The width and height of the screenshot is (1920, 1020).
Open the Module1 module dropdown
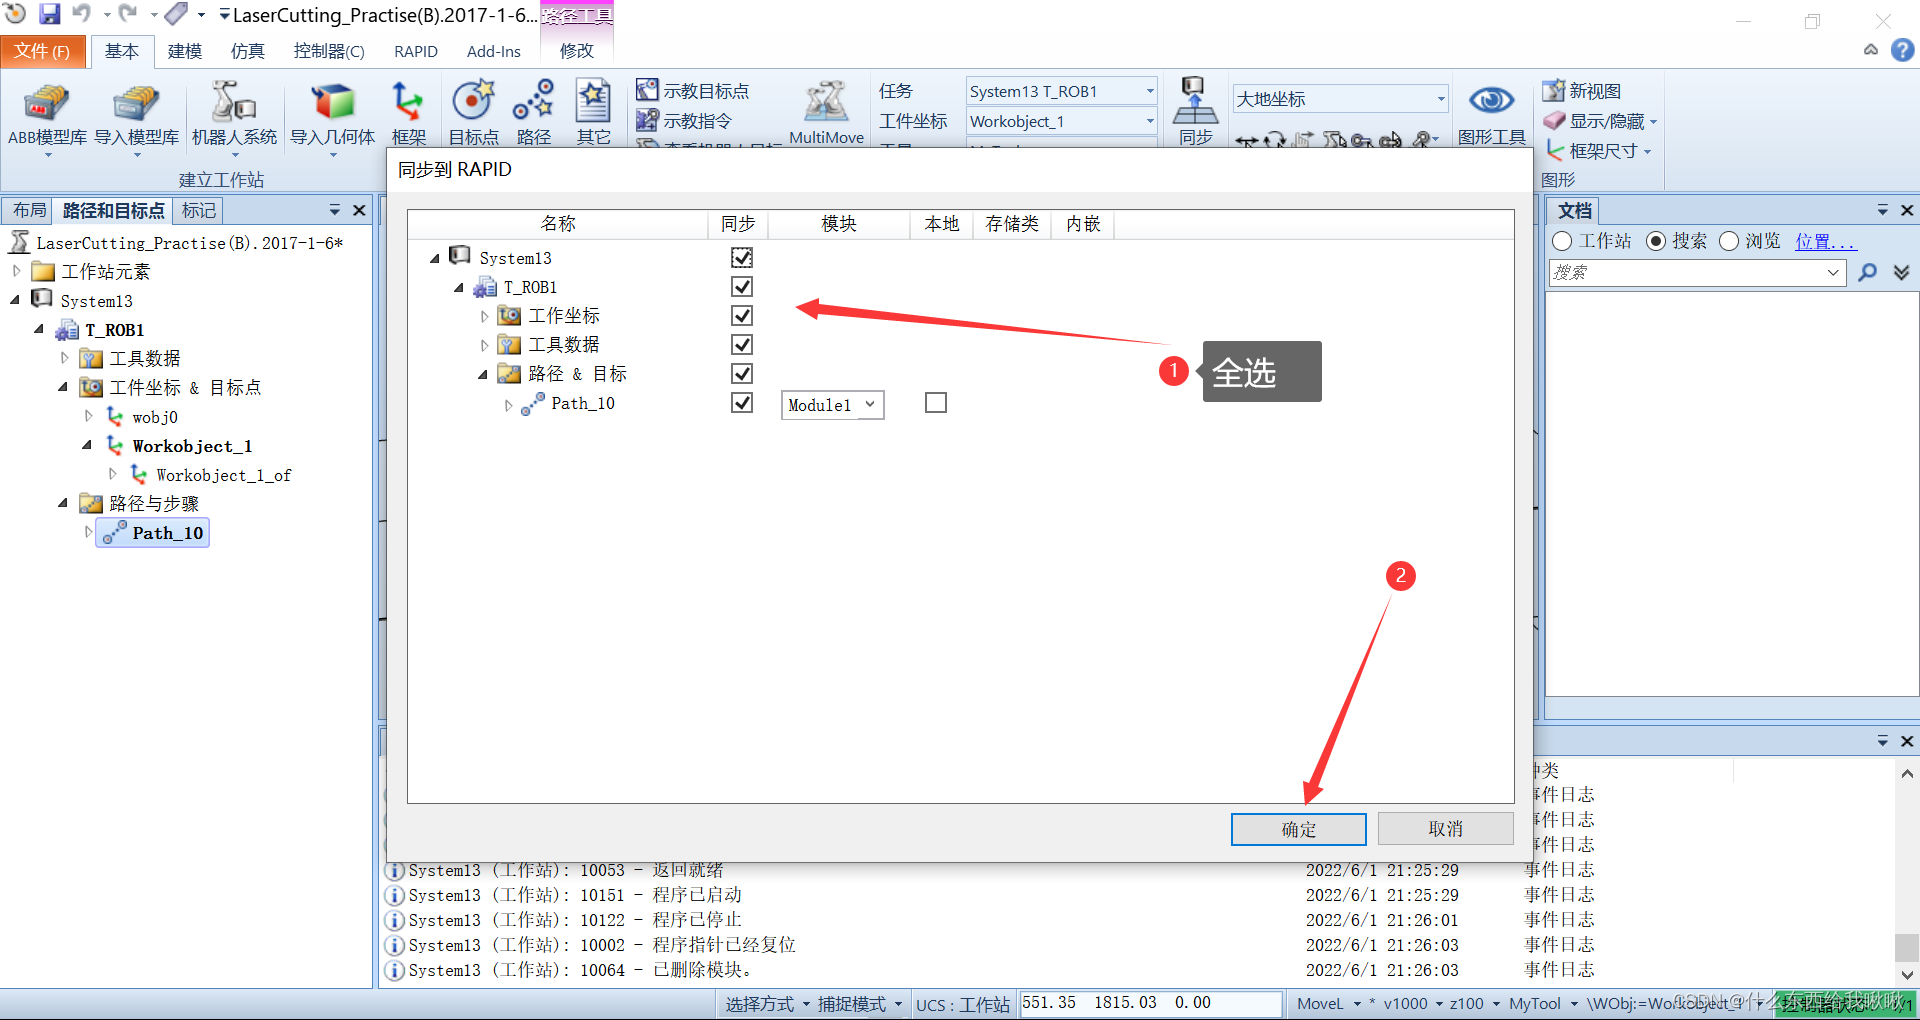pos(832,404)
